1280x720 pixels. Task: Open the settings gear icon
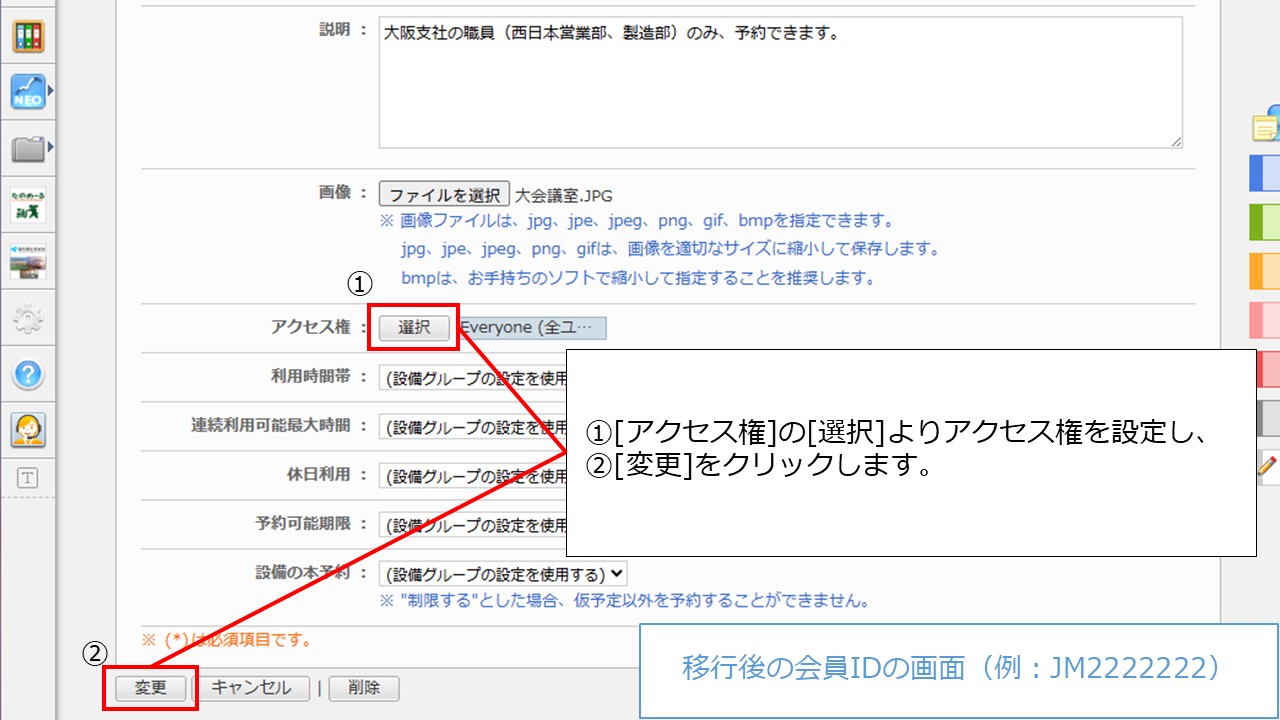(x=28, y=319)
